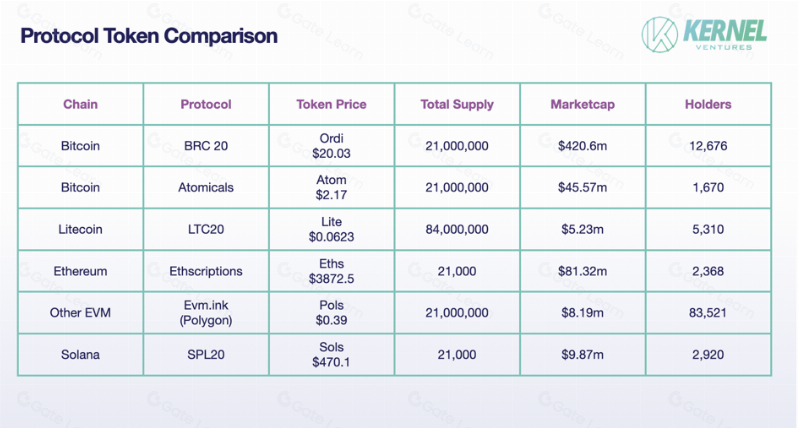Select the Ordi $20.03 price cell
This screenshot has width=798, height=428.
(x=331, y=146)
